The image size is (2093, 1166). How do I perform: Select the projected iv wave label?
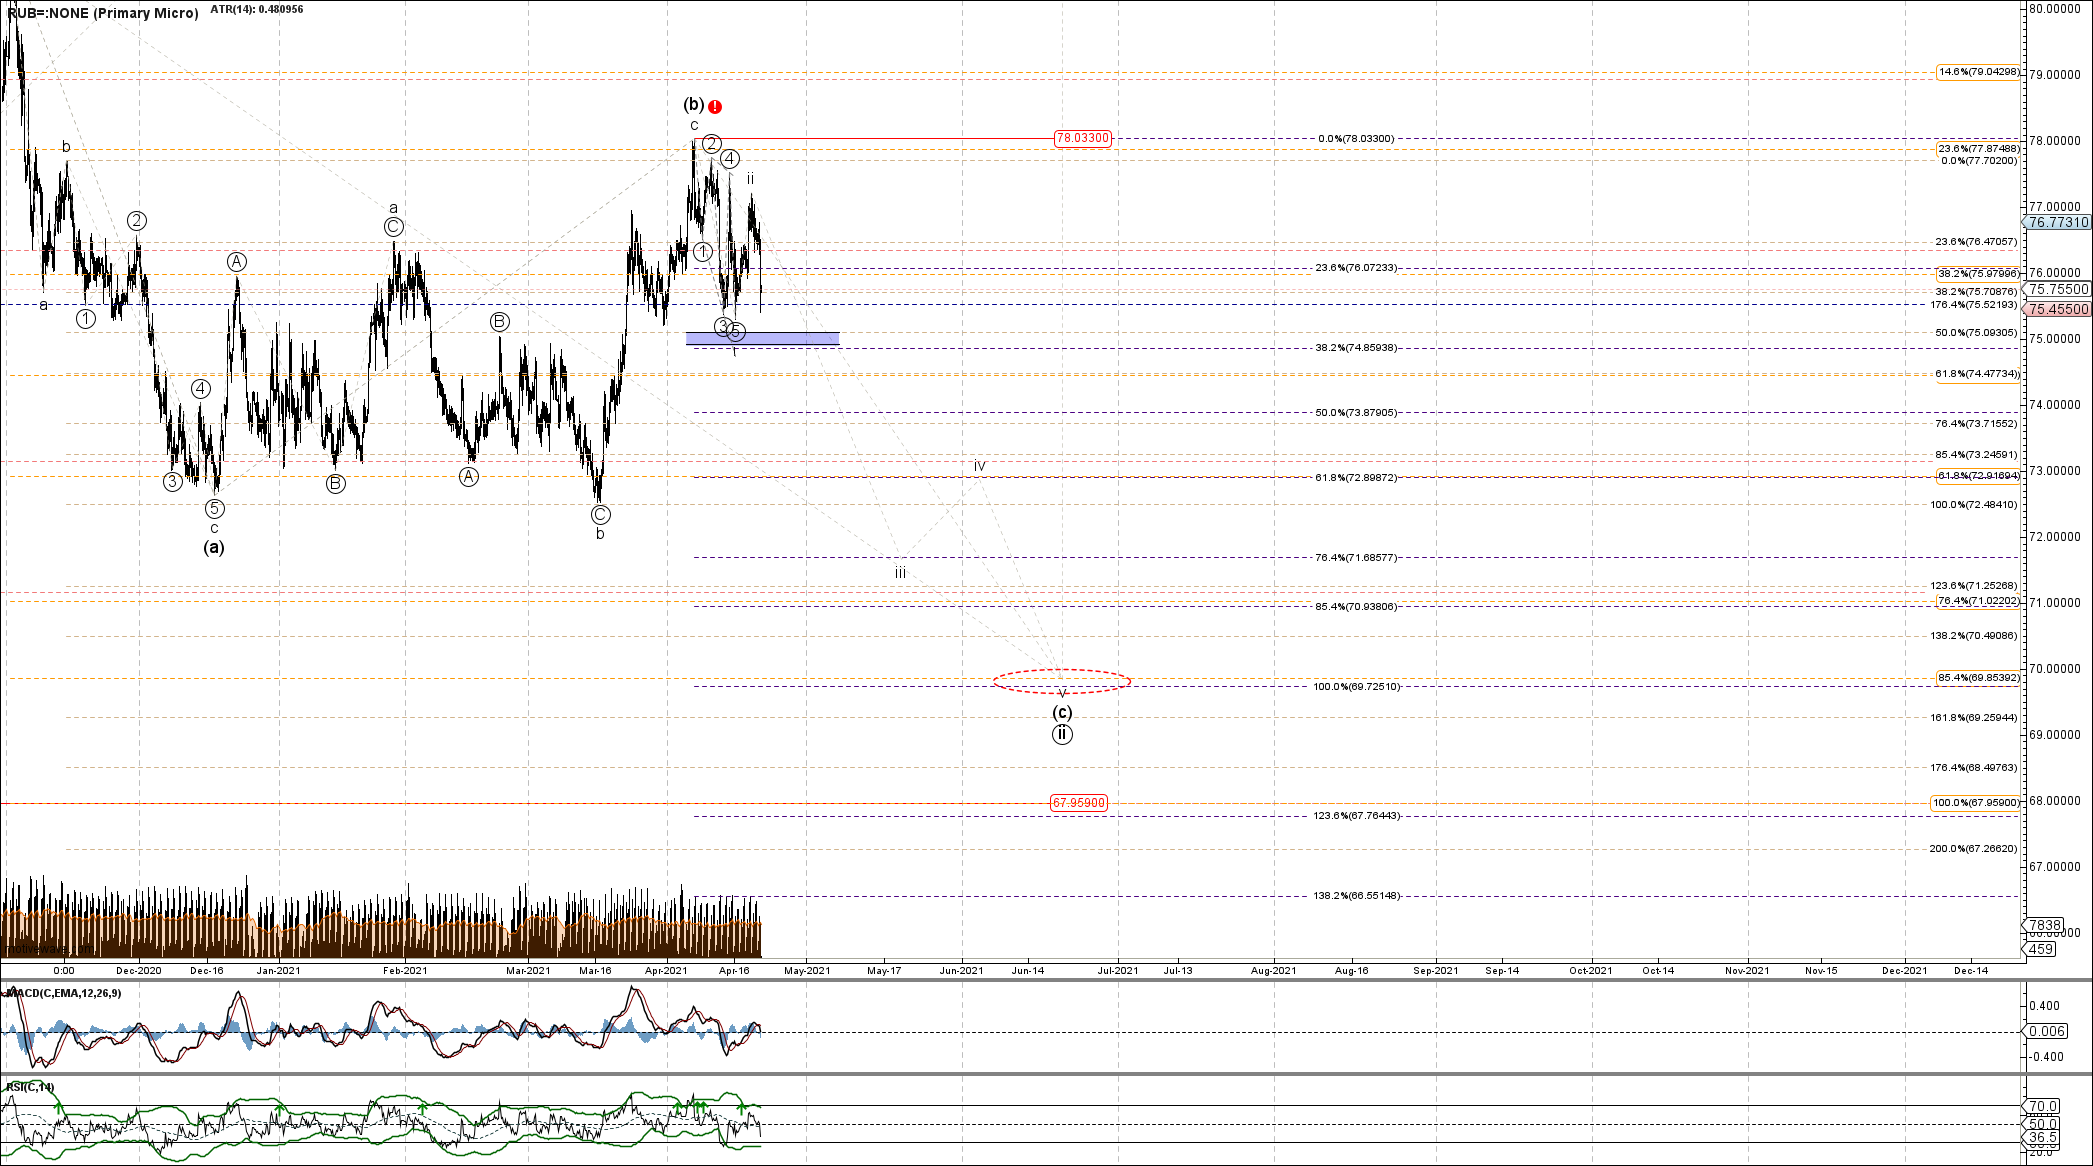point(980,466)
